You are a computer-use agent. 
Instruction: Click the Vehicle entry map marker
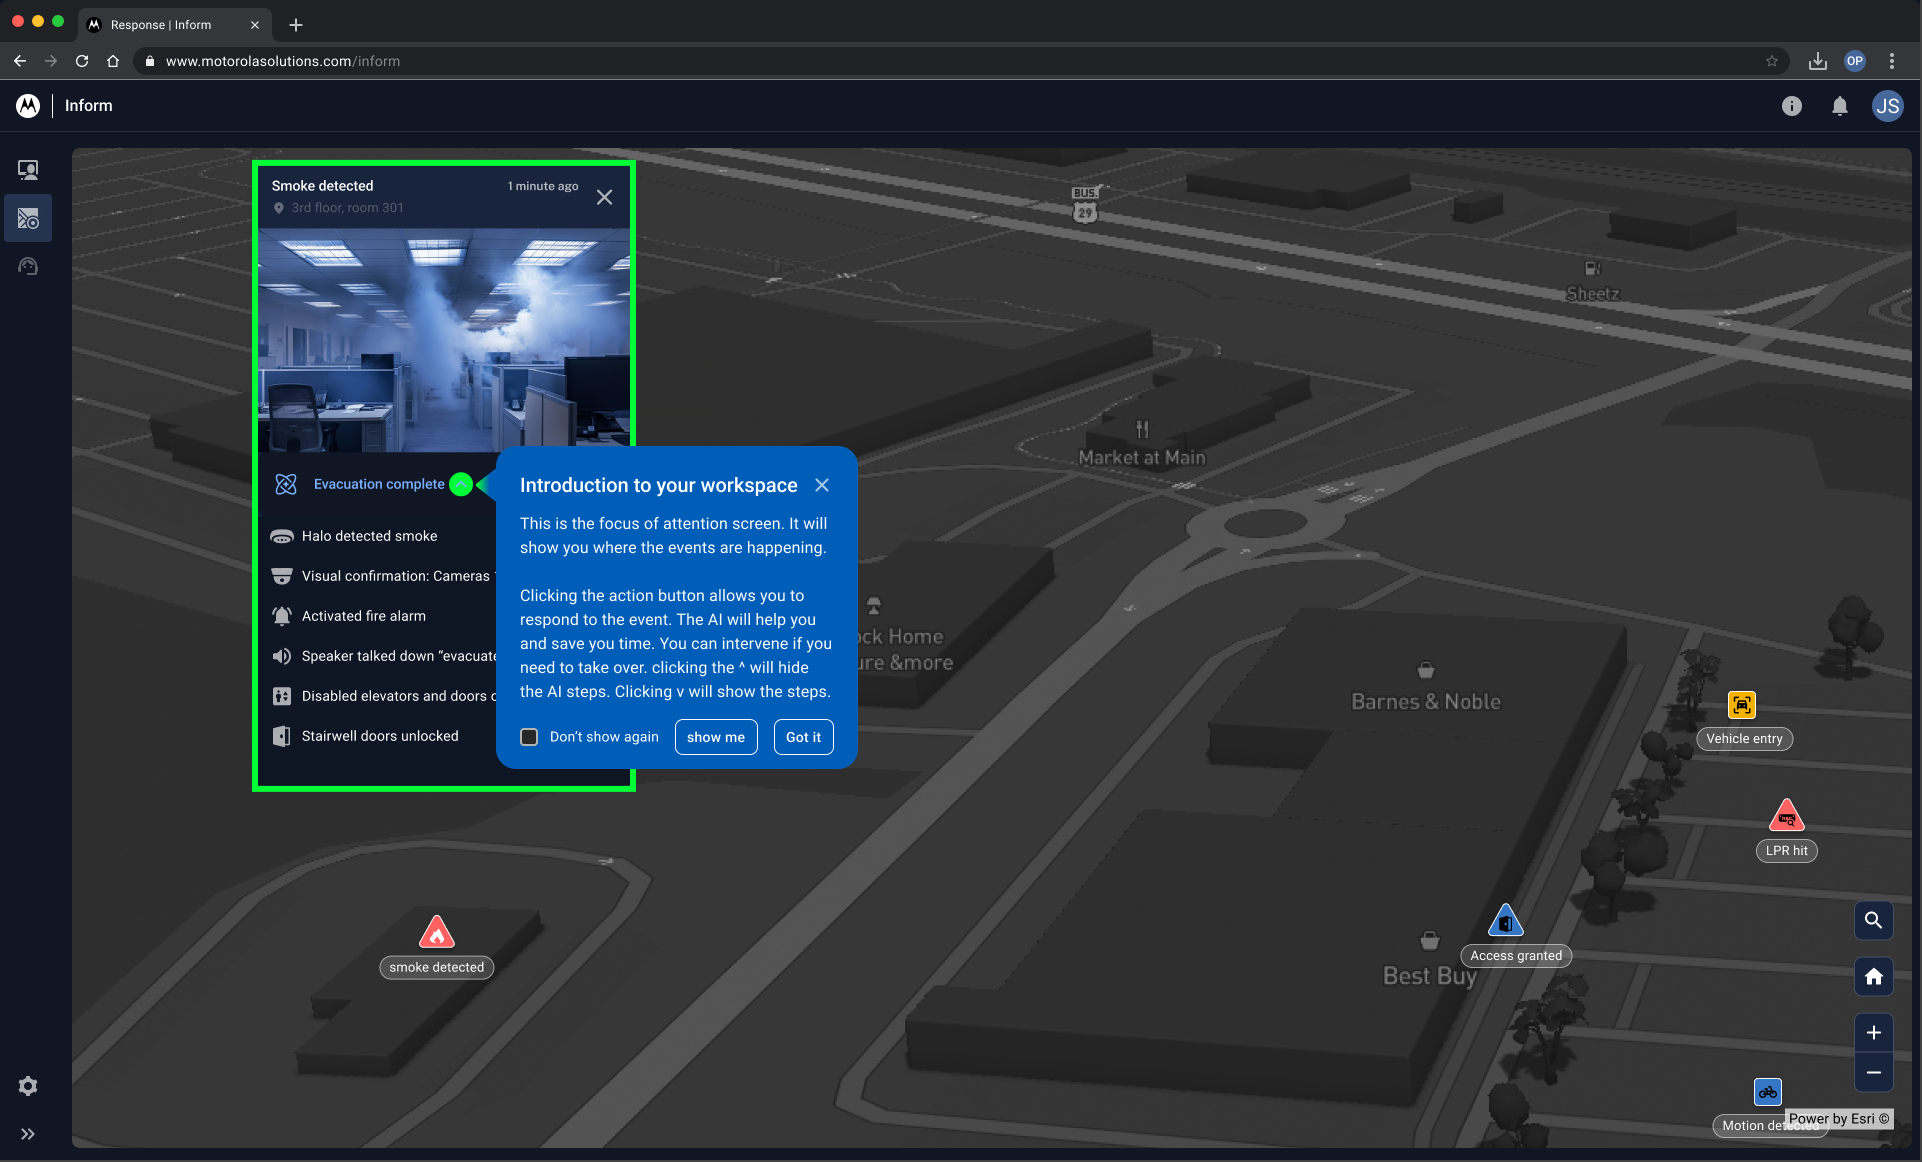(1741, 706)
